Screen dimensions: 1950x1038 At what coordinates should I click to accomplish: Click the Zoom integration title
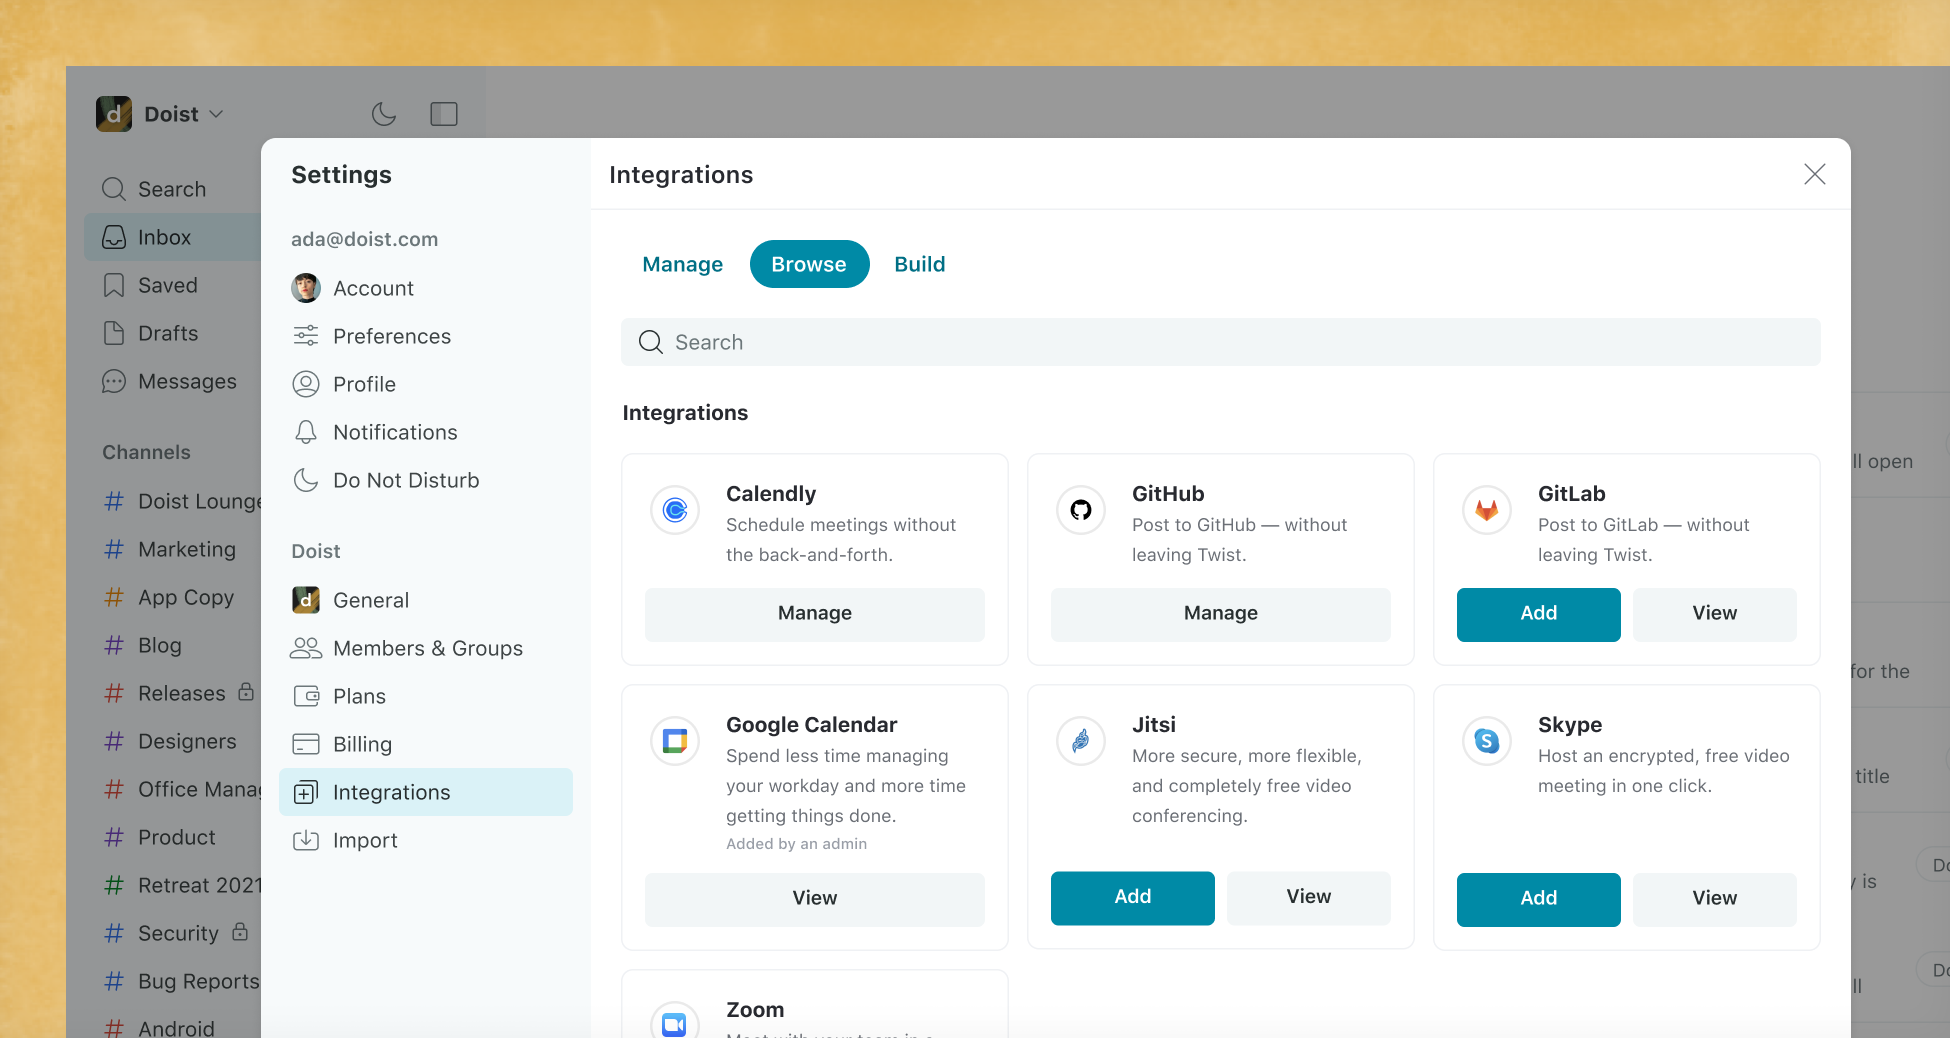[x=755, y=1010]
